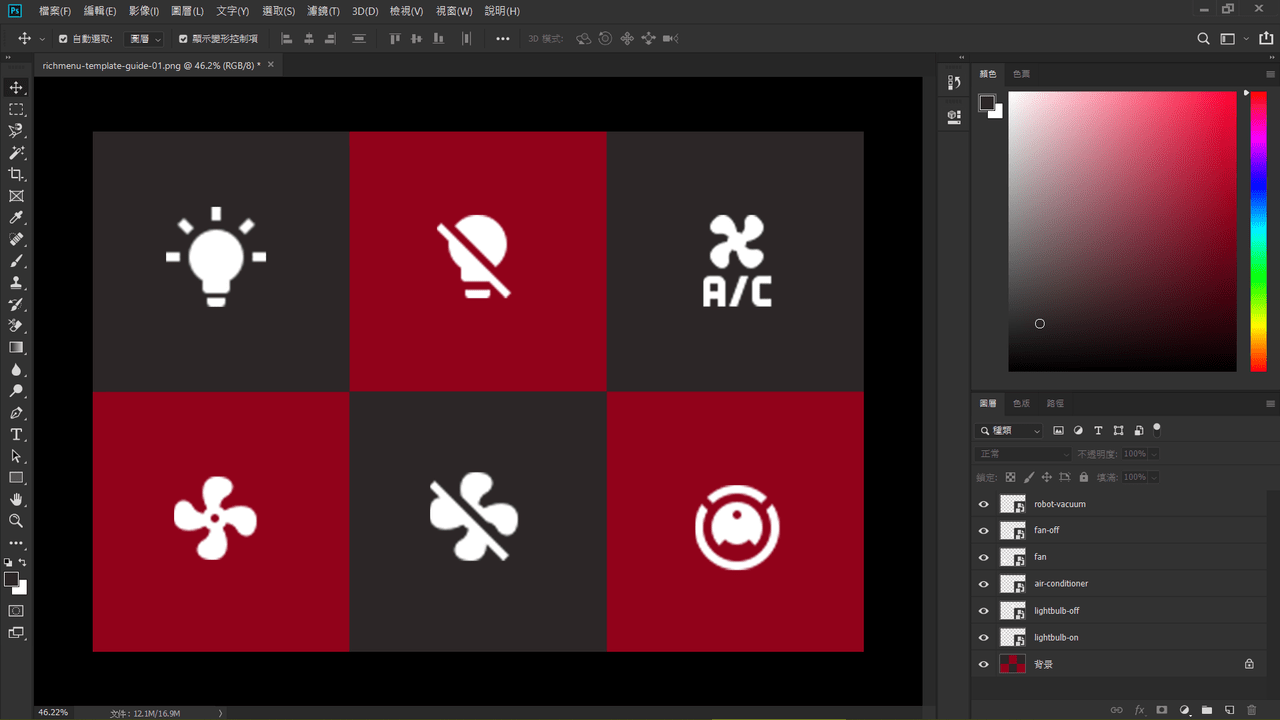Select the Dodge tool
1280x720 pixels.
point(16,391)
